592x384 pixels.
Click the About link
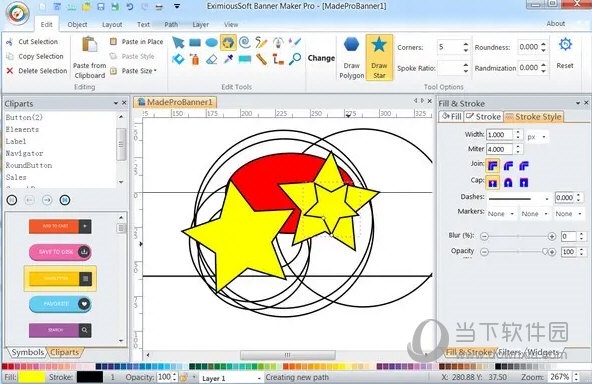tap(556, 23)
